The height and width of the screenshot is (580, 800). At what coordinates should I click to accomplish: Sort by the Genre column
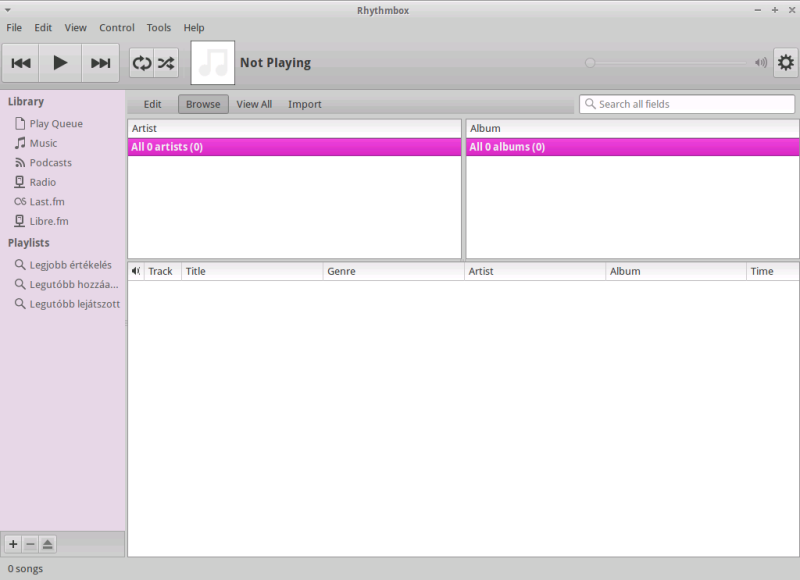(x=394, y=271)
